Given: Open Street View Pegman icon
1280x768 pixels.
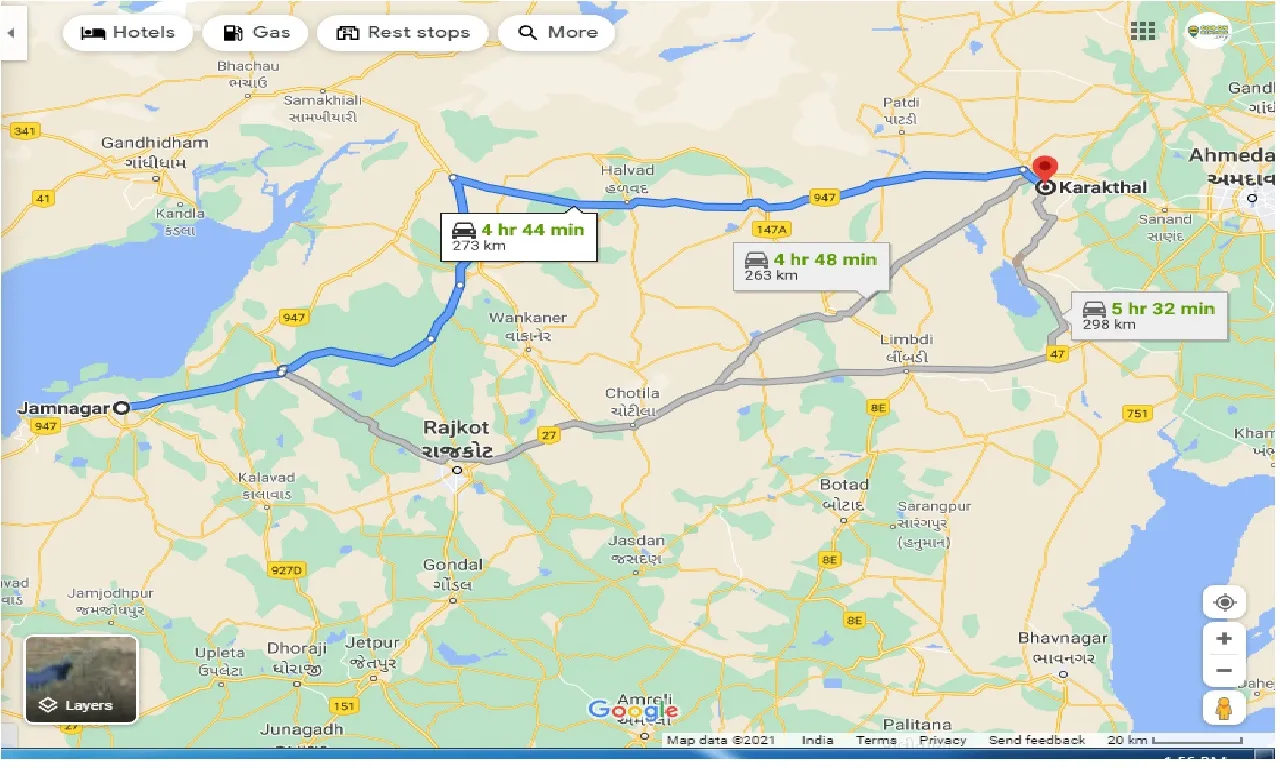Looking at the screenshot, I should 1224,707.
